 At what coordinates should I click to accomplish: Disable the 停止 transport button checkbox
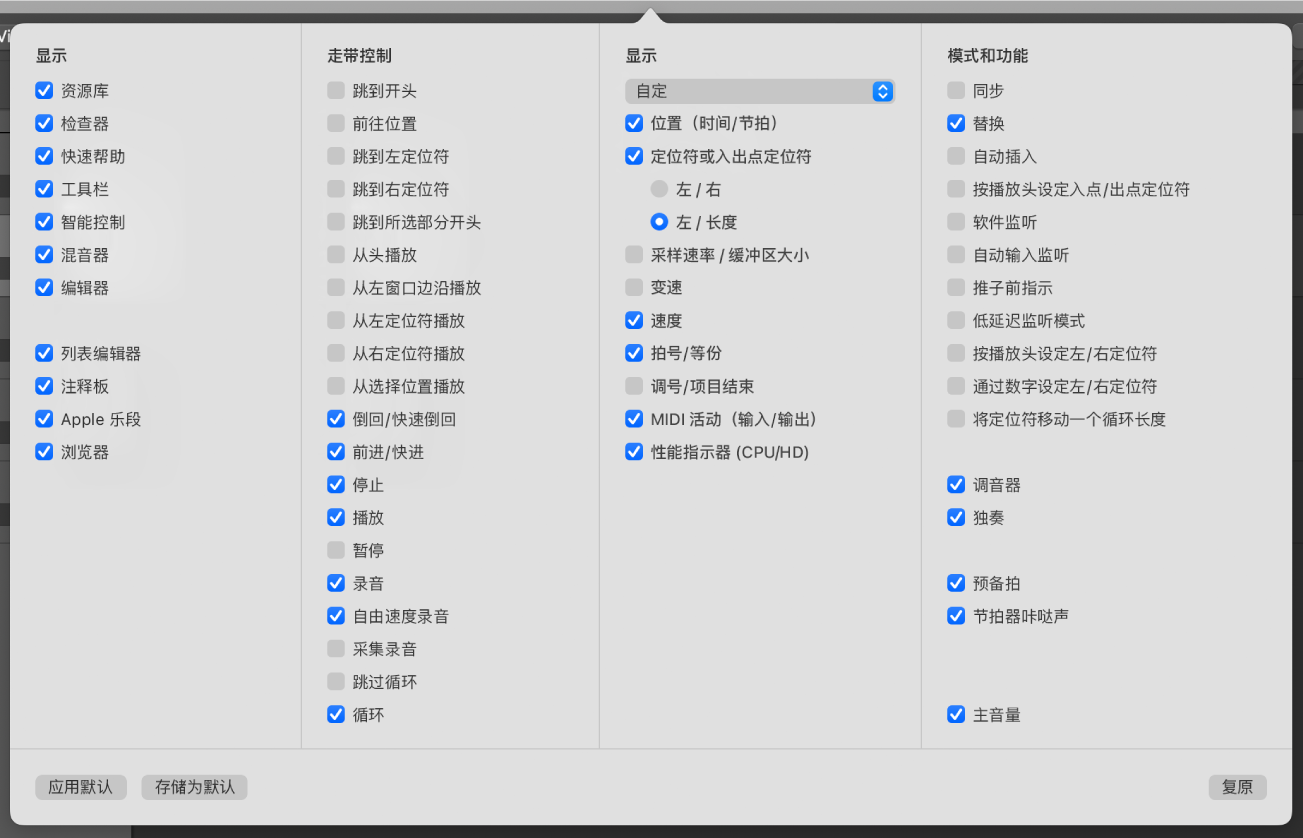tap(336, 485)
